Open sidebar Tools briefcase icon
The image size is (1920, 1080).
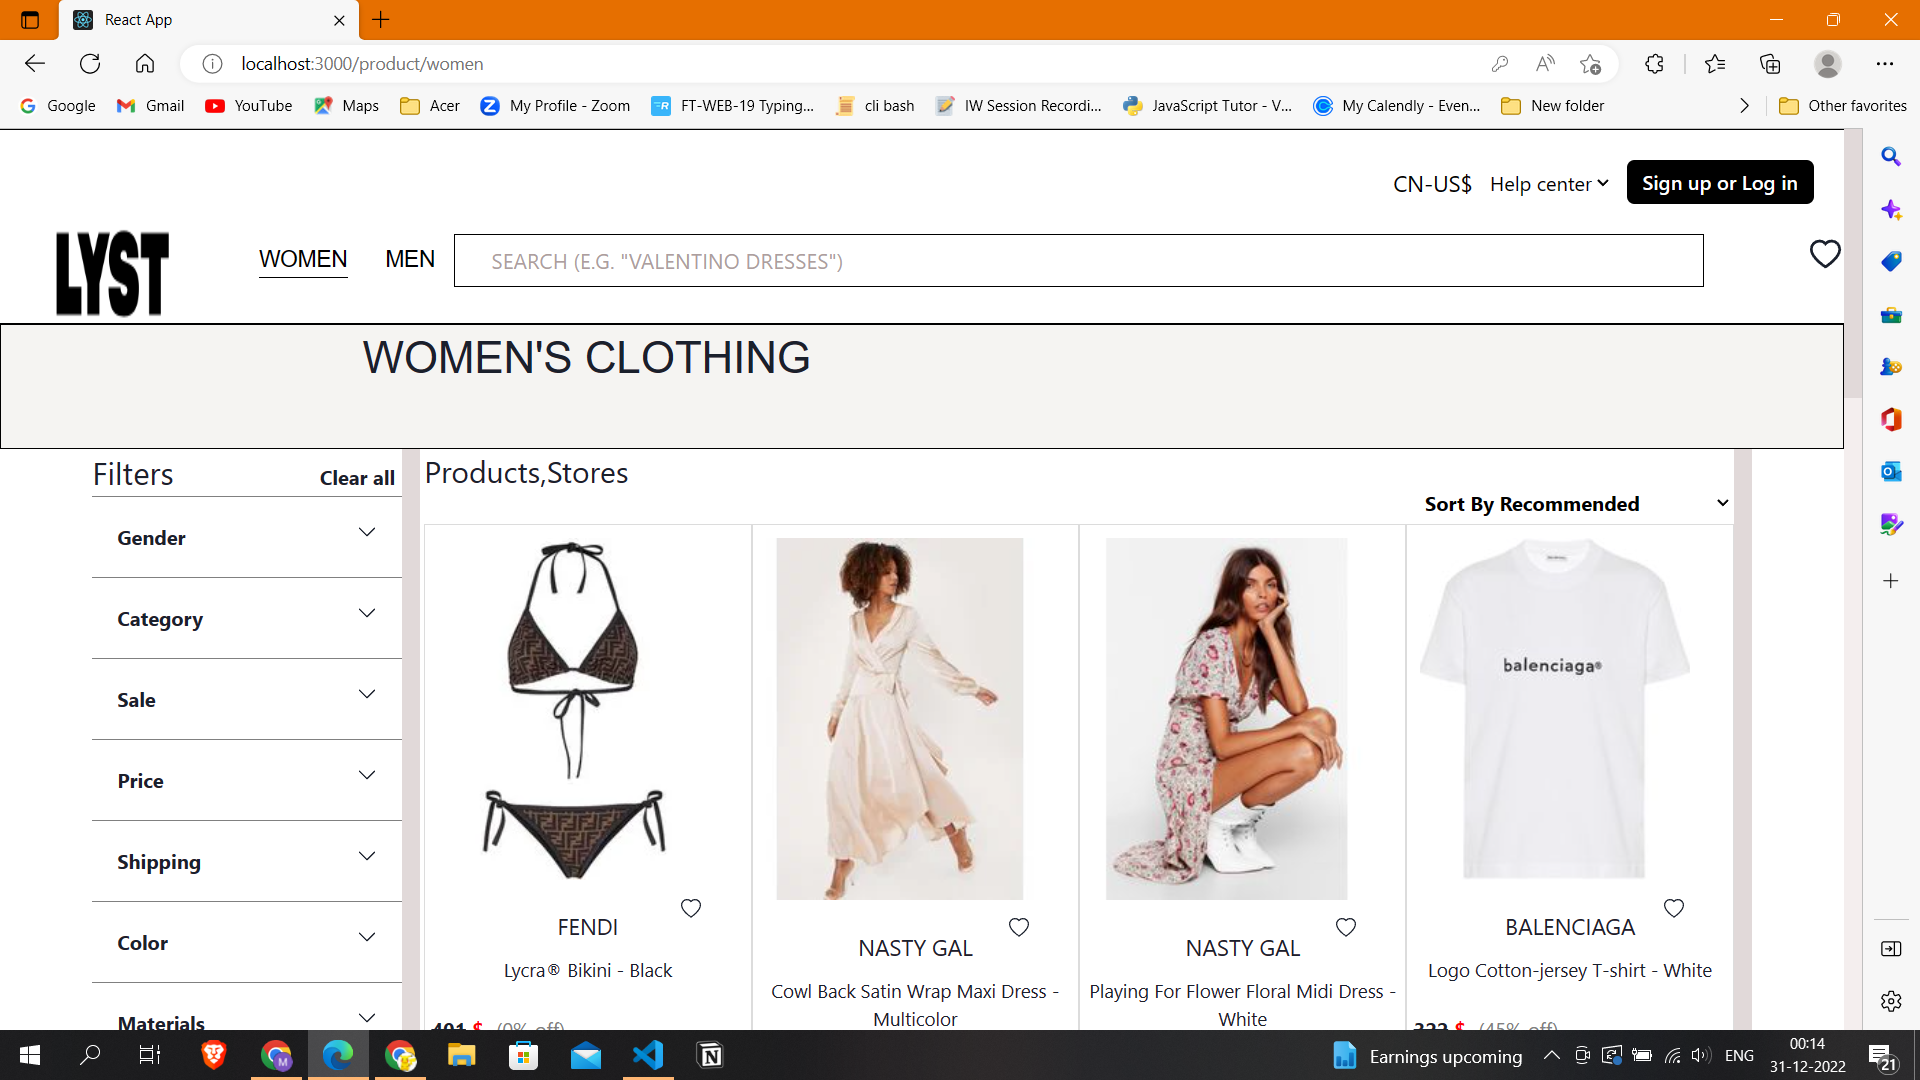point(1891,315)
